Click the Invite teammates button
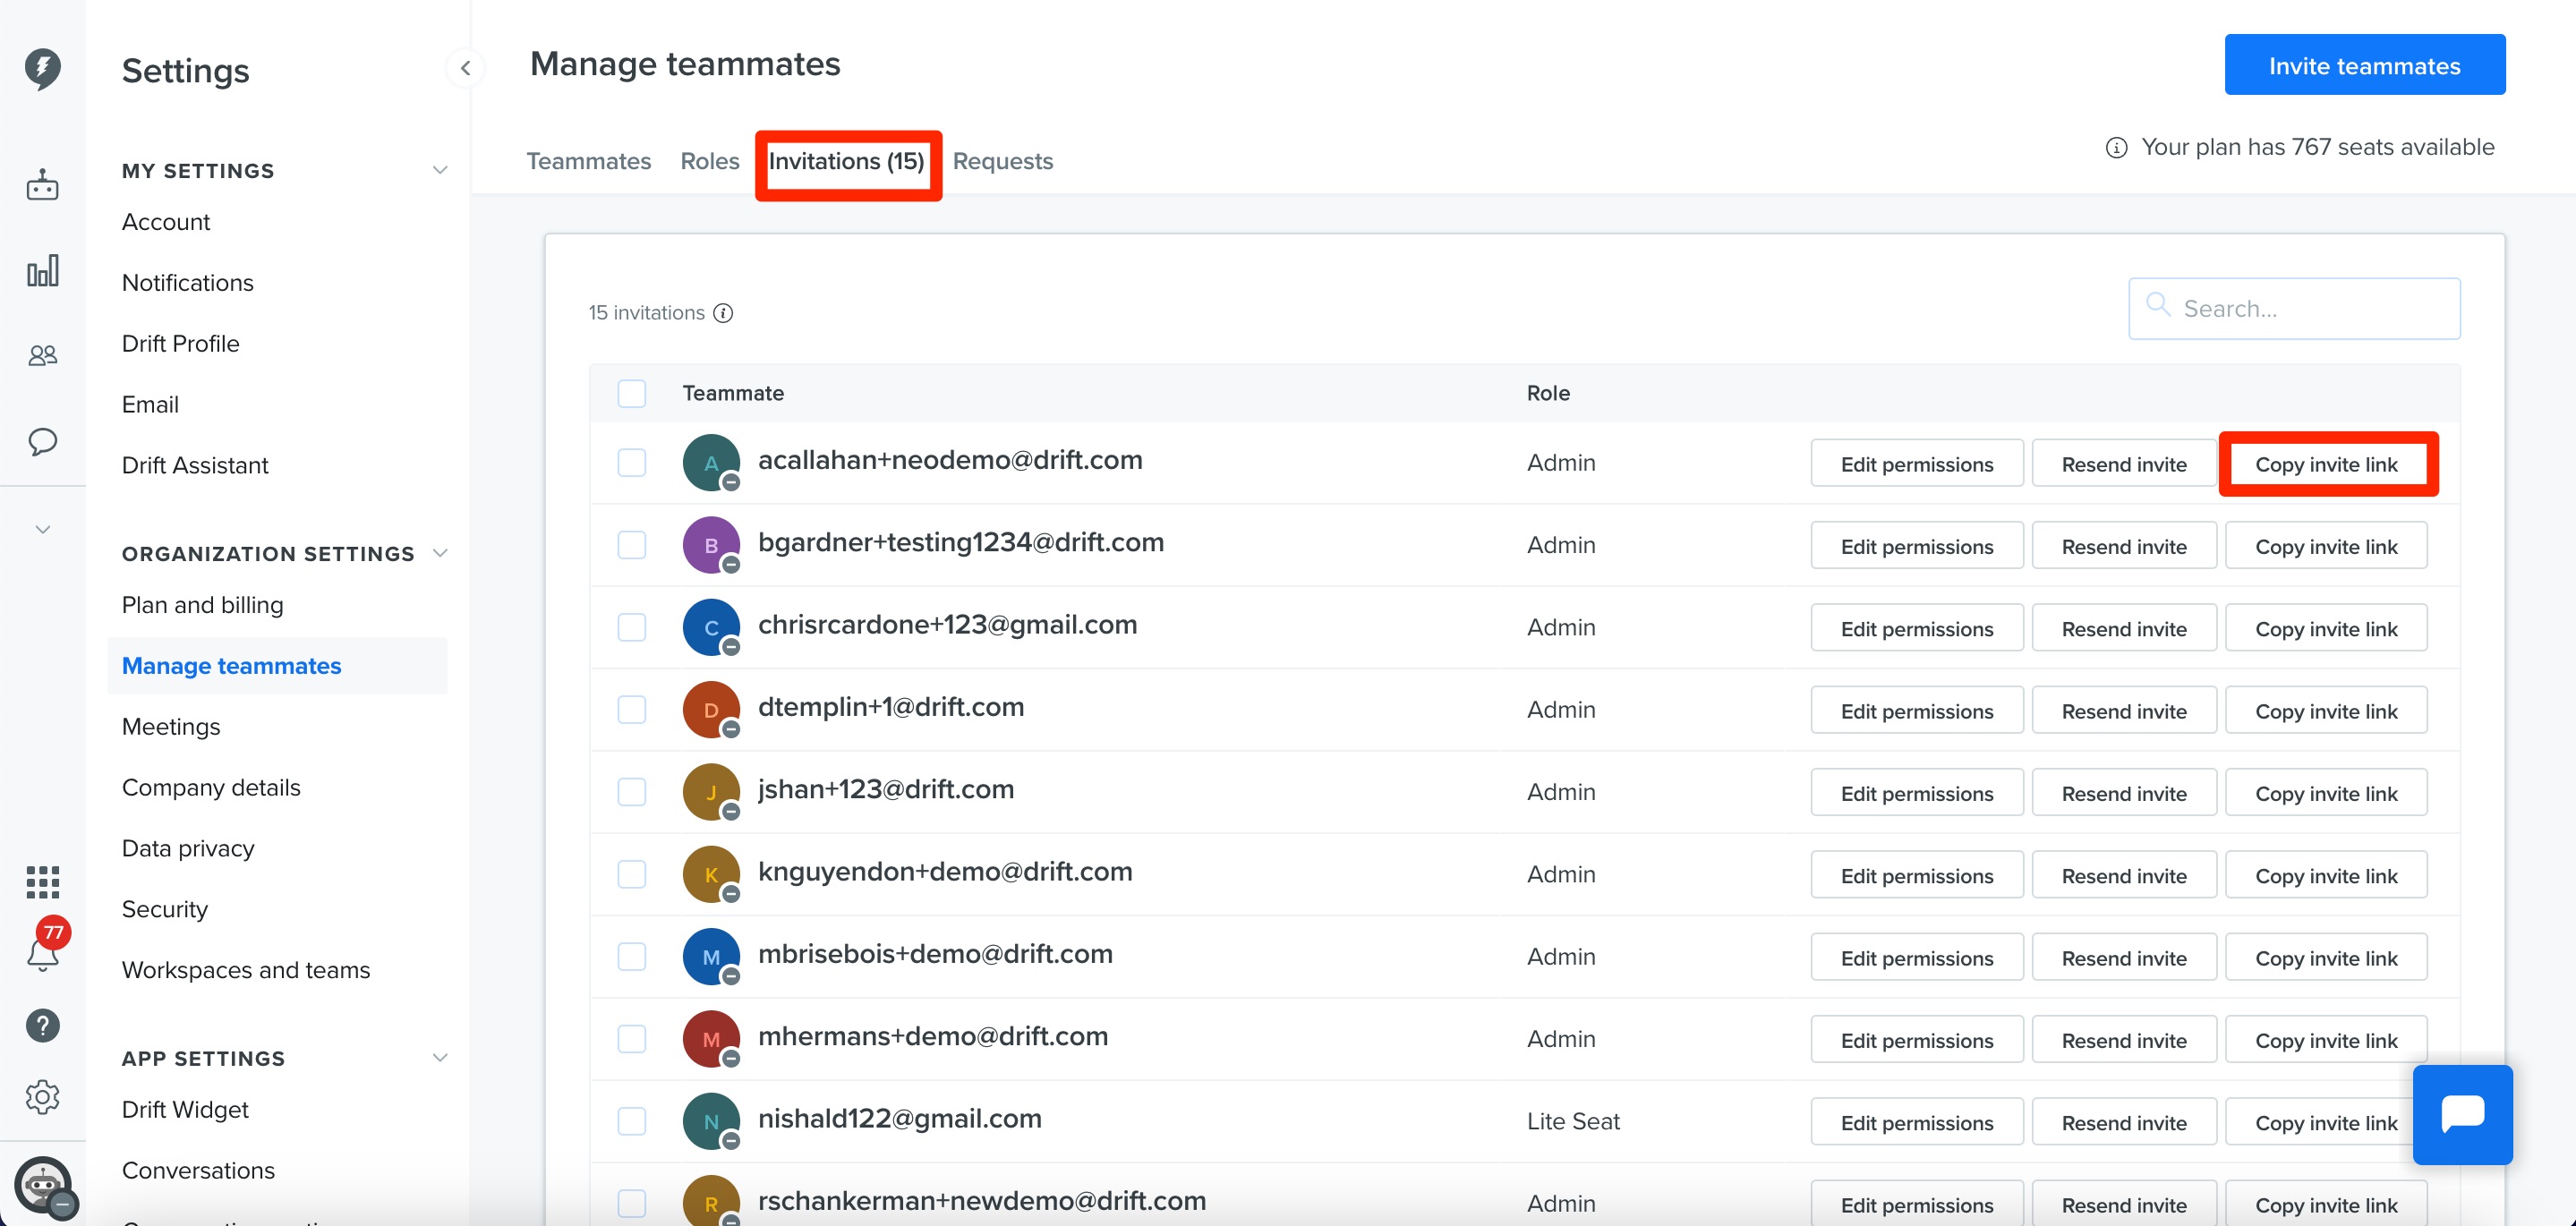 click(2364, 65)
